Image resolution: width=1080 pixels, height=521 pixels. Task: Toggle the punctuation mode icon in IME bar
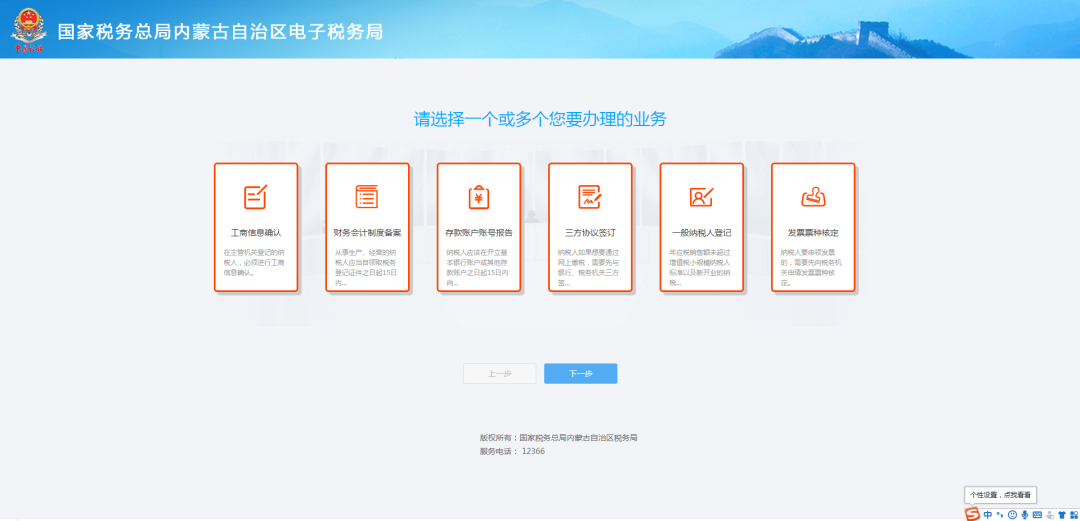point(999,515)
